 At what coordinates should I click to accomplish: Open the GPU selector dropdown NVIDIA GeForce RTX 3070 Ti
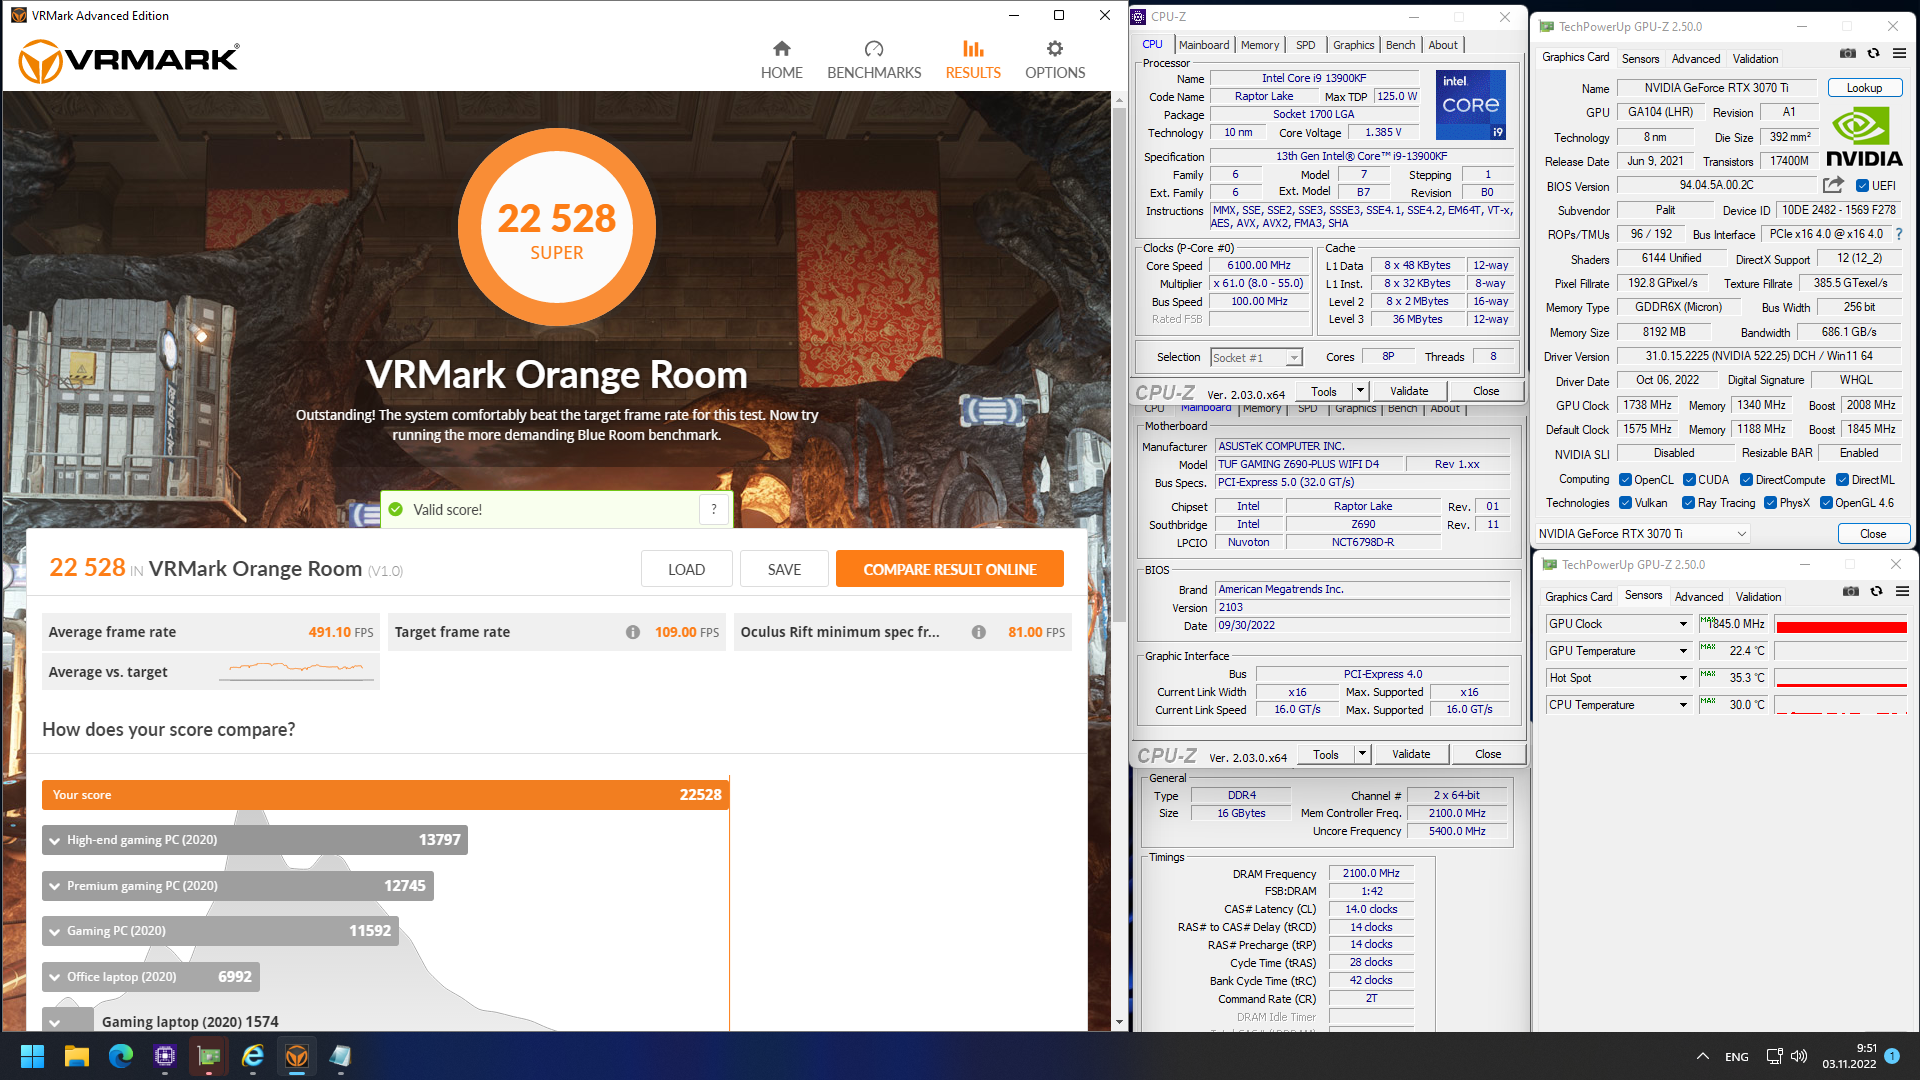[1643, 534]
